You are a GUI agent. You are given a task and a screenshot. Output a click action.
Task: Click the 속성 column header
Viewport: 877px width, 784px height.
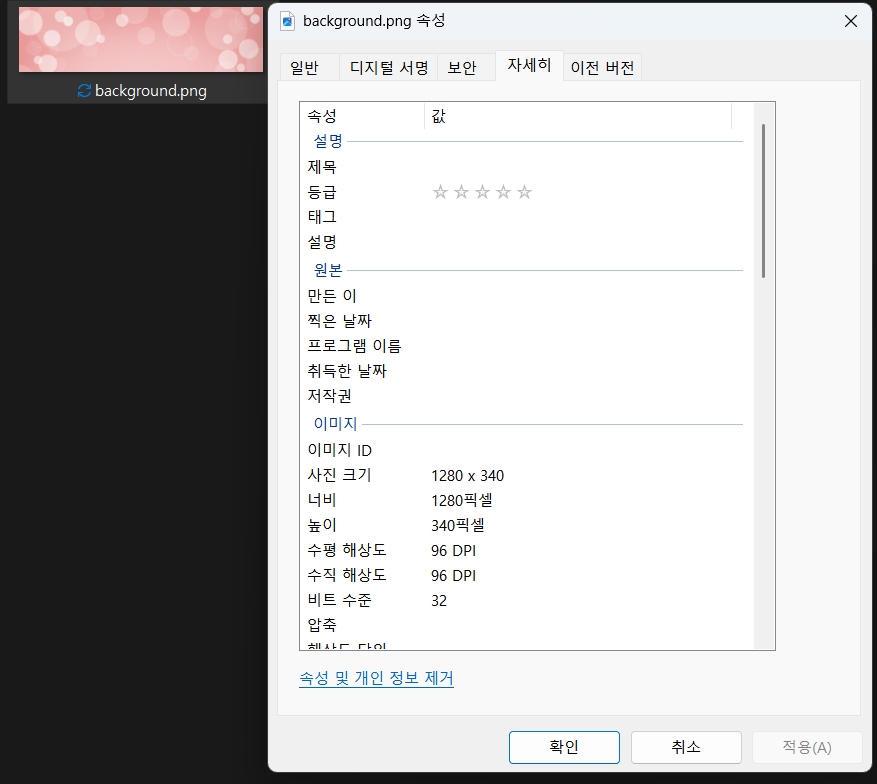coord(362,116)
